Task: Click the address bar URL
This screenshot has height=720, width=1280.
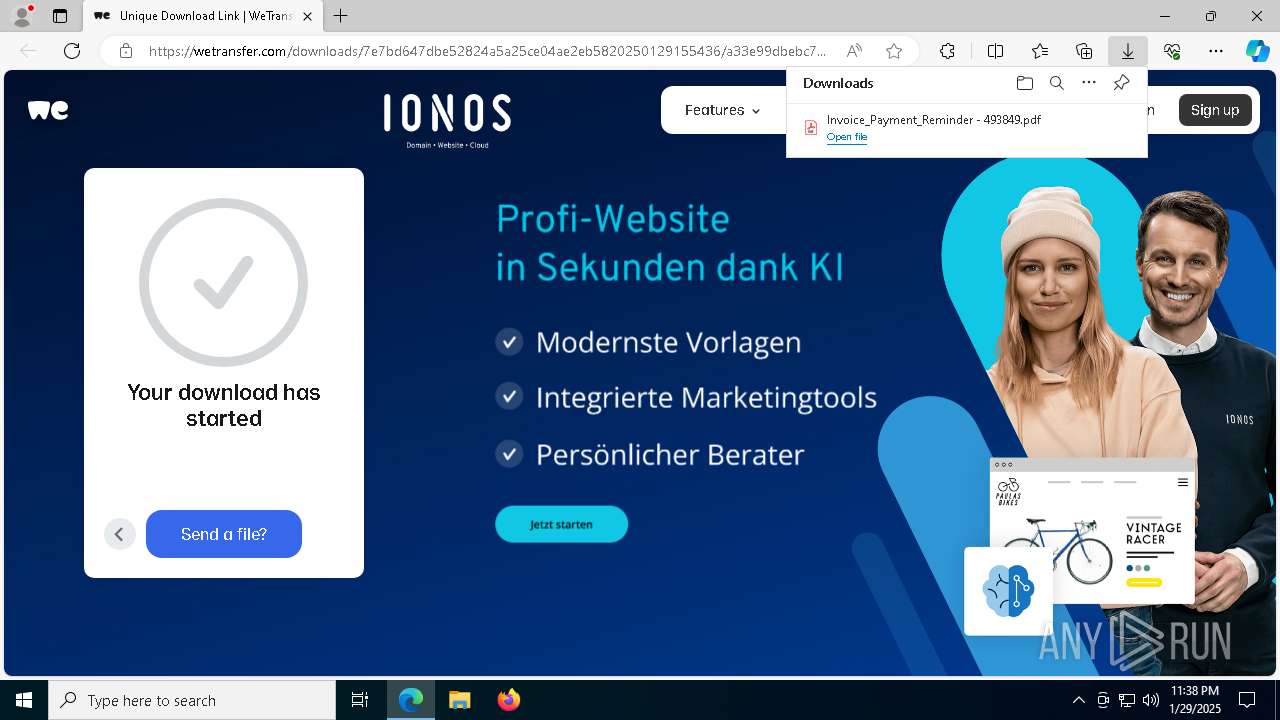Action: 487,51
